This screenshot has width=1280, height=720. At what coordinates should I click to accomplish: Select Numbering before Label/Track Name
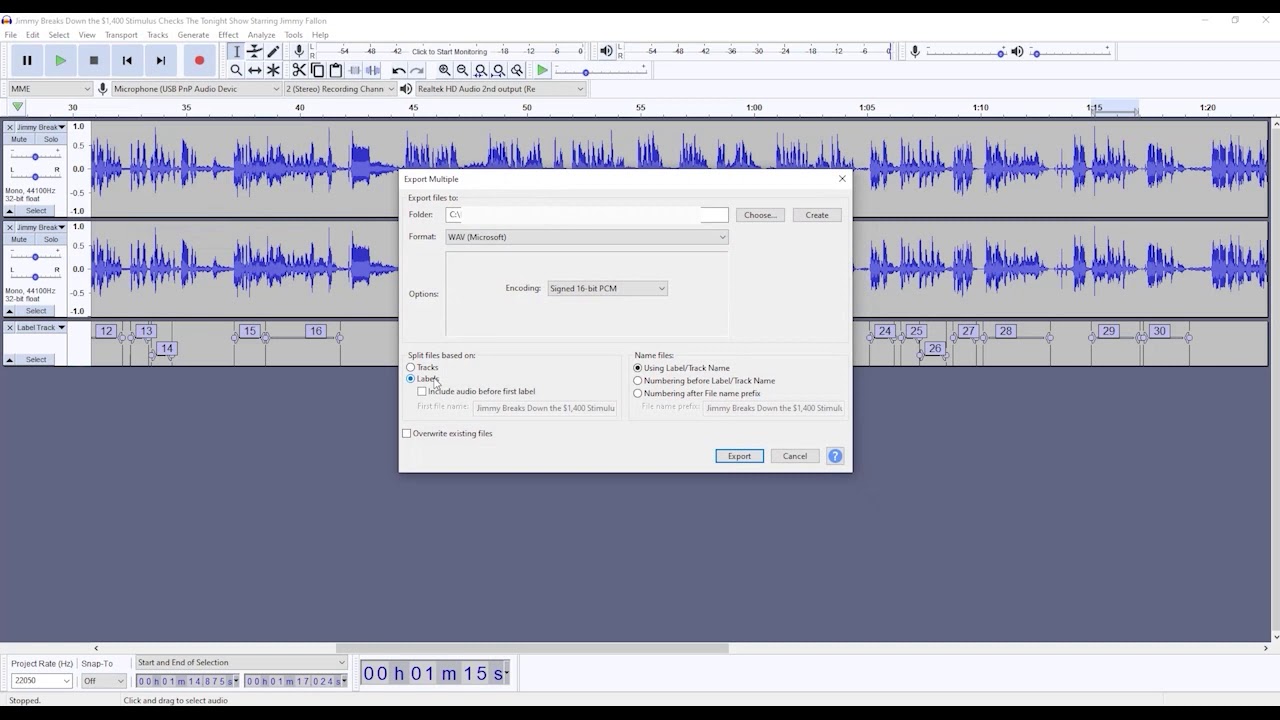pos(638,381)
